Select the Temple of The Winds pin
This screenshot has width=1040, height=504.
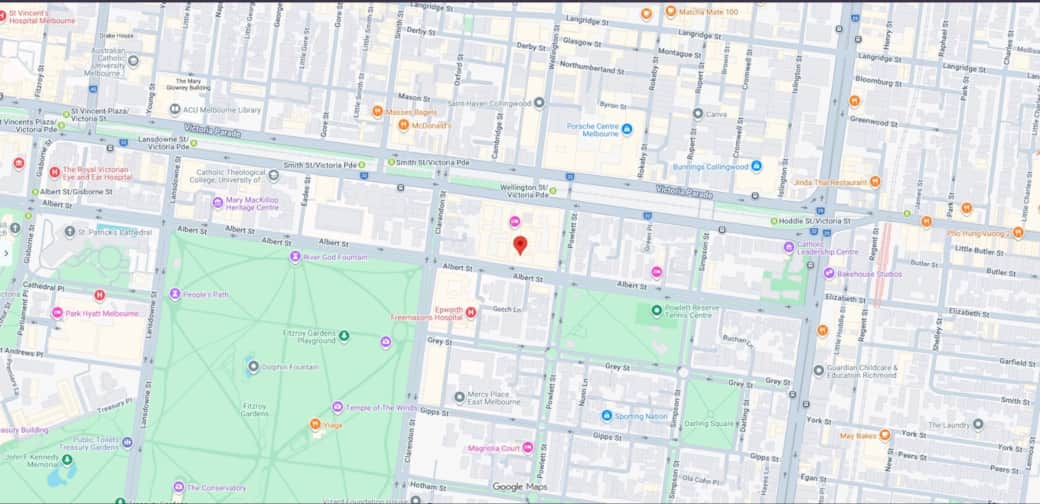coord(338,407)
